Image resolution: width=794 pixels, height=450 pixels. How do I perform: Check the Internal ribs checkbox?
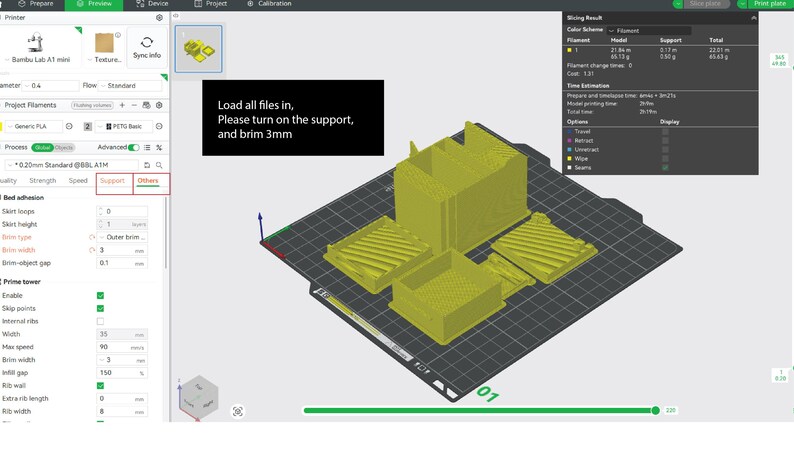[x=100, y=321]
